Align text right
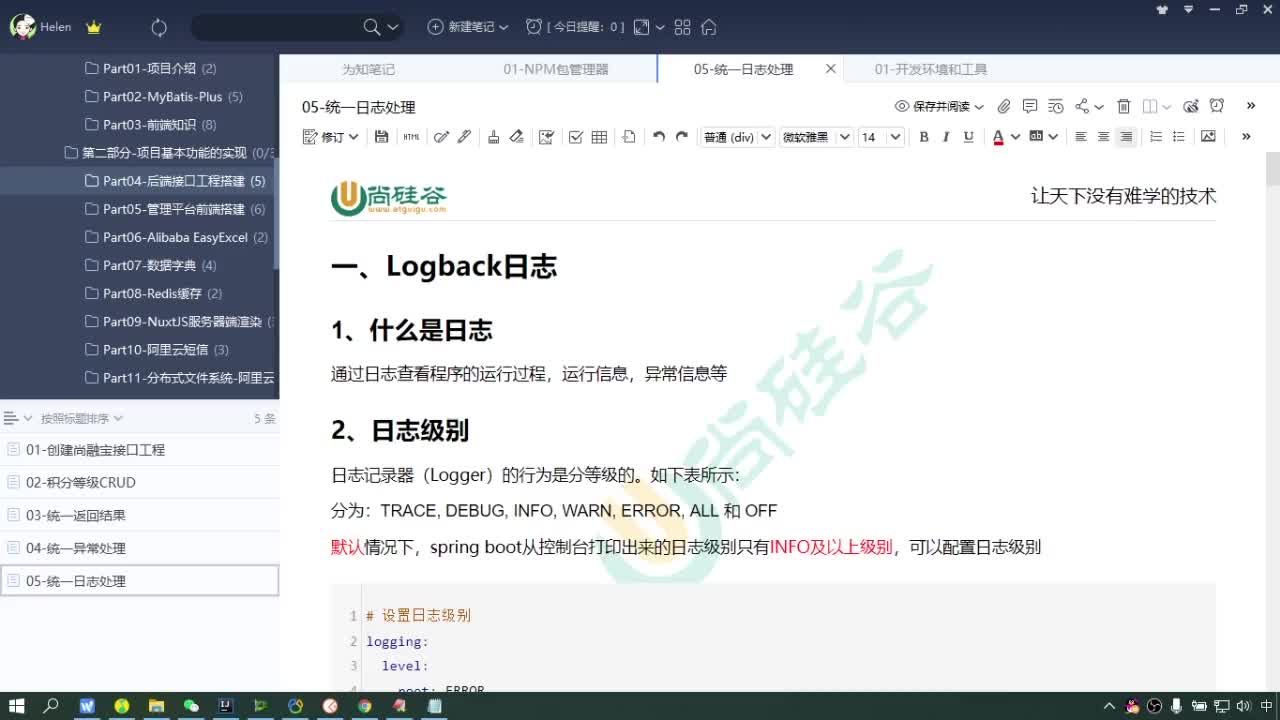Screen dimensions: 1280x720 [1126, 137]
